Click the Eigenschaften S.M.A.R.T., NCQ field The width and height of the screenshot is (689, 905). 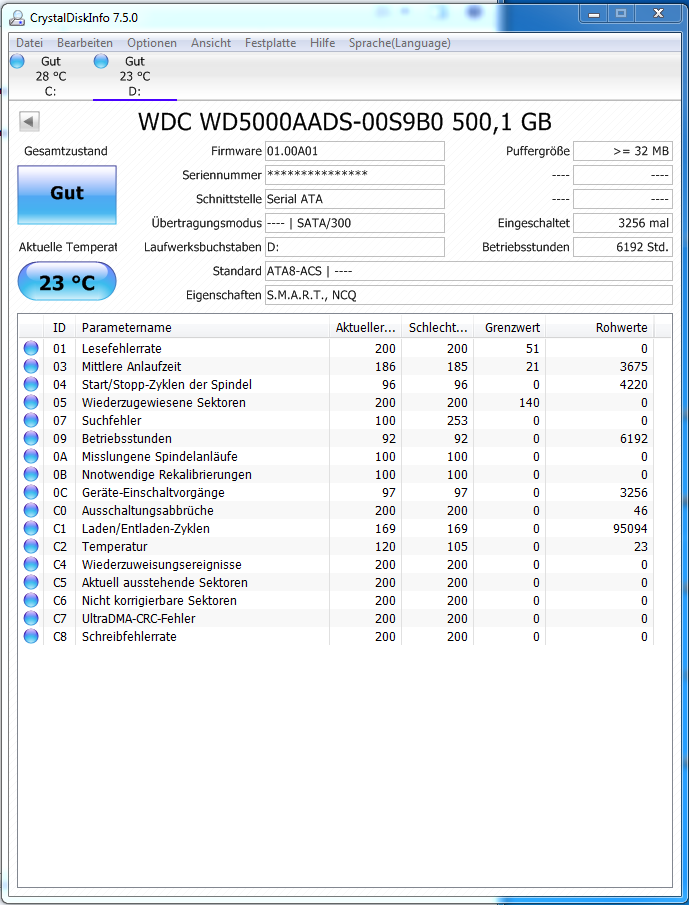pyautogui.click(x=469, y=295)
